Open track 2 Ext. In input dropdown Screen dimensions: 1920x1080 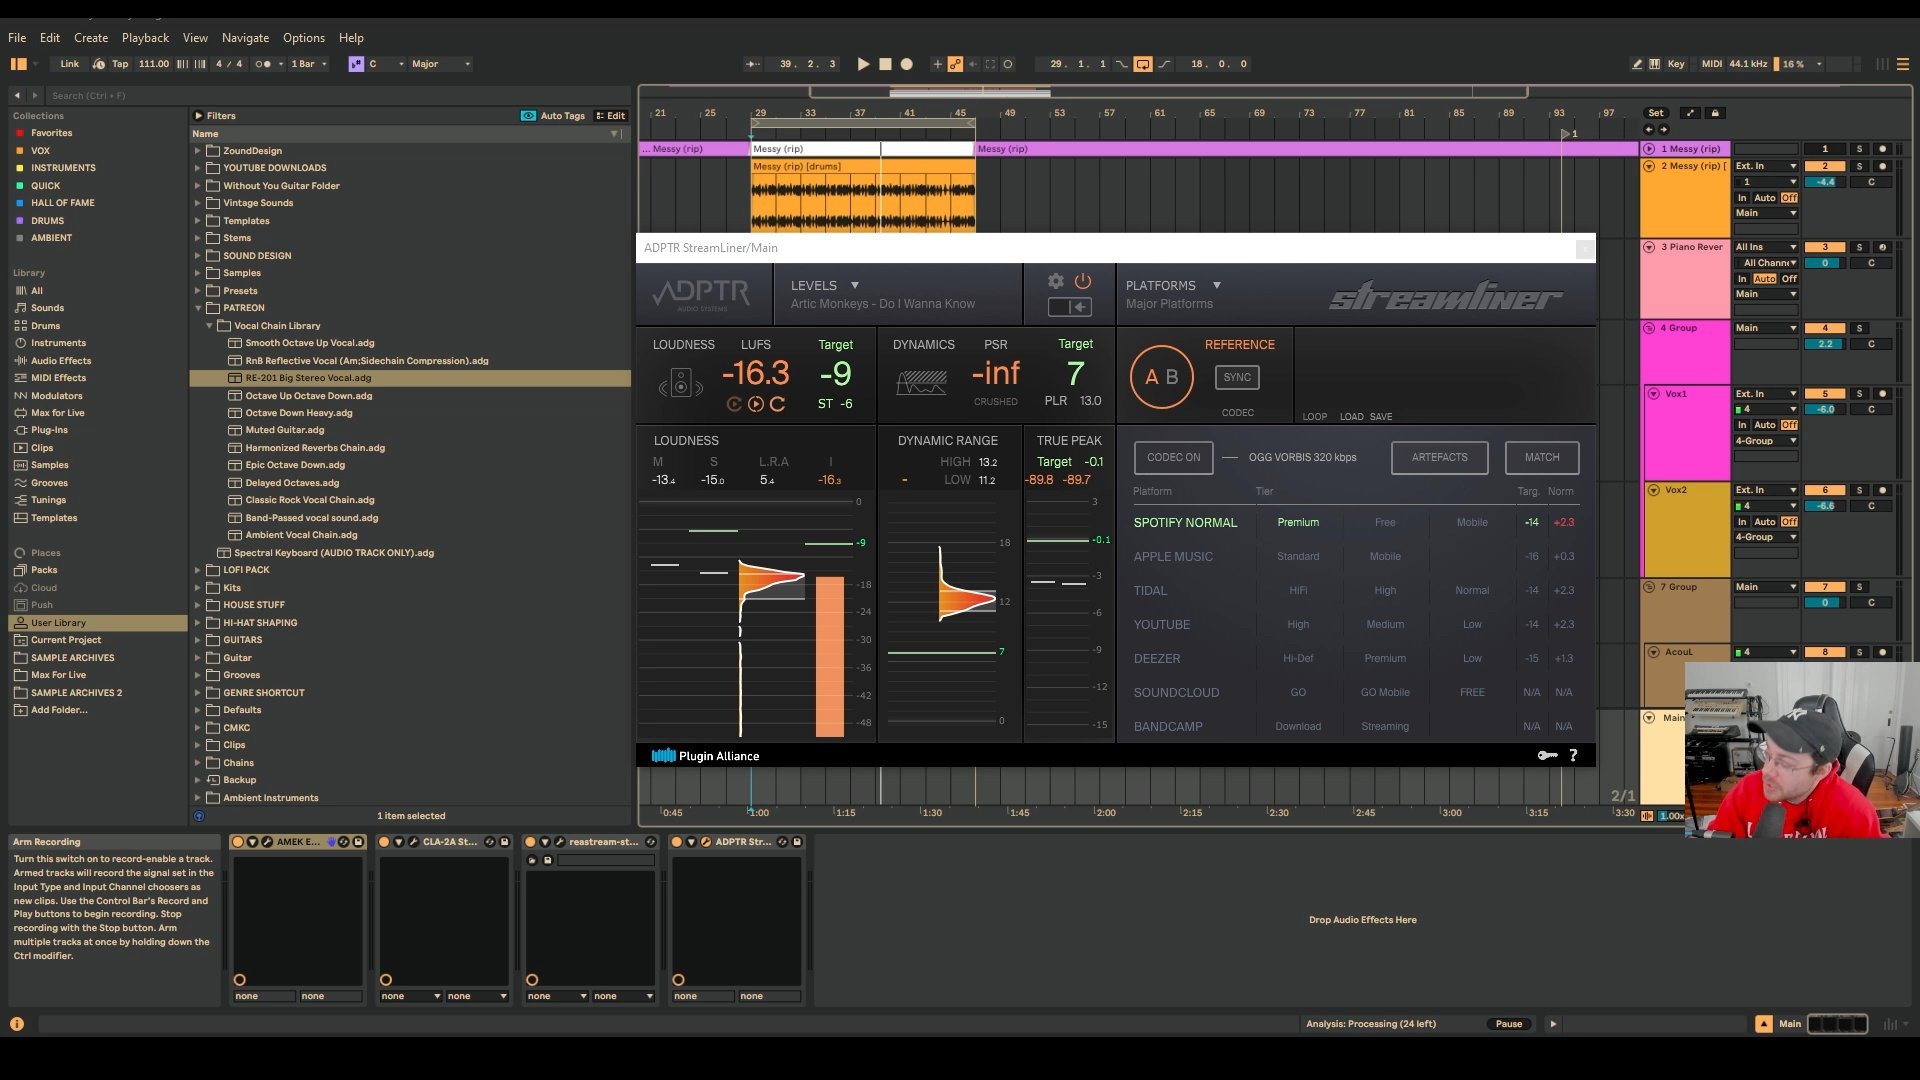[1766, 166]
